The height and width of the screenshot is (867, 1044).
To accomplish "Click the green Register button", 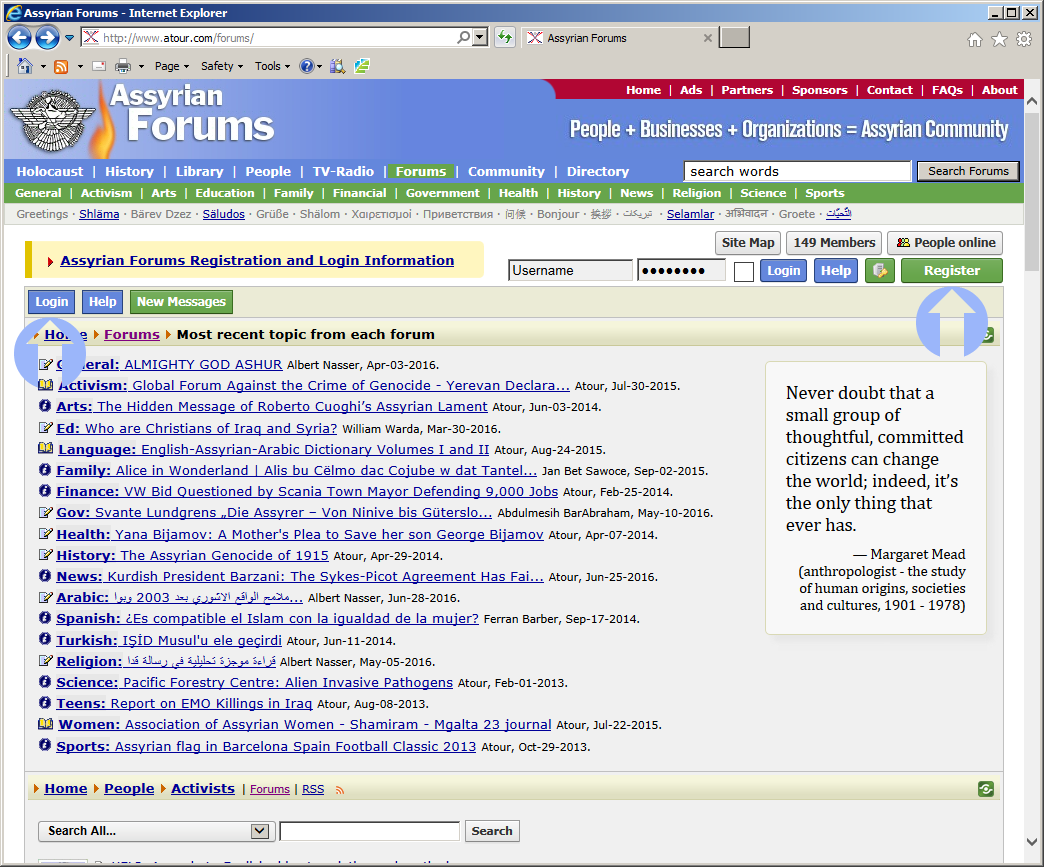I will pyautogui.click(x=951, y=270).
